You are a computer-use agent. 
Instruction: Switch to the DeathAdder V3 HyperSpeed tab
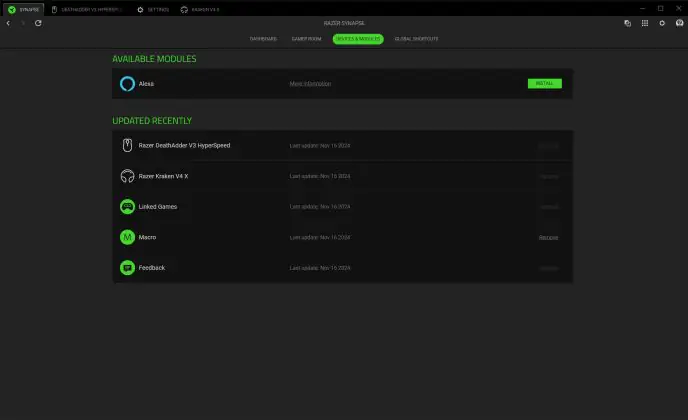click(x=88, y=9)
